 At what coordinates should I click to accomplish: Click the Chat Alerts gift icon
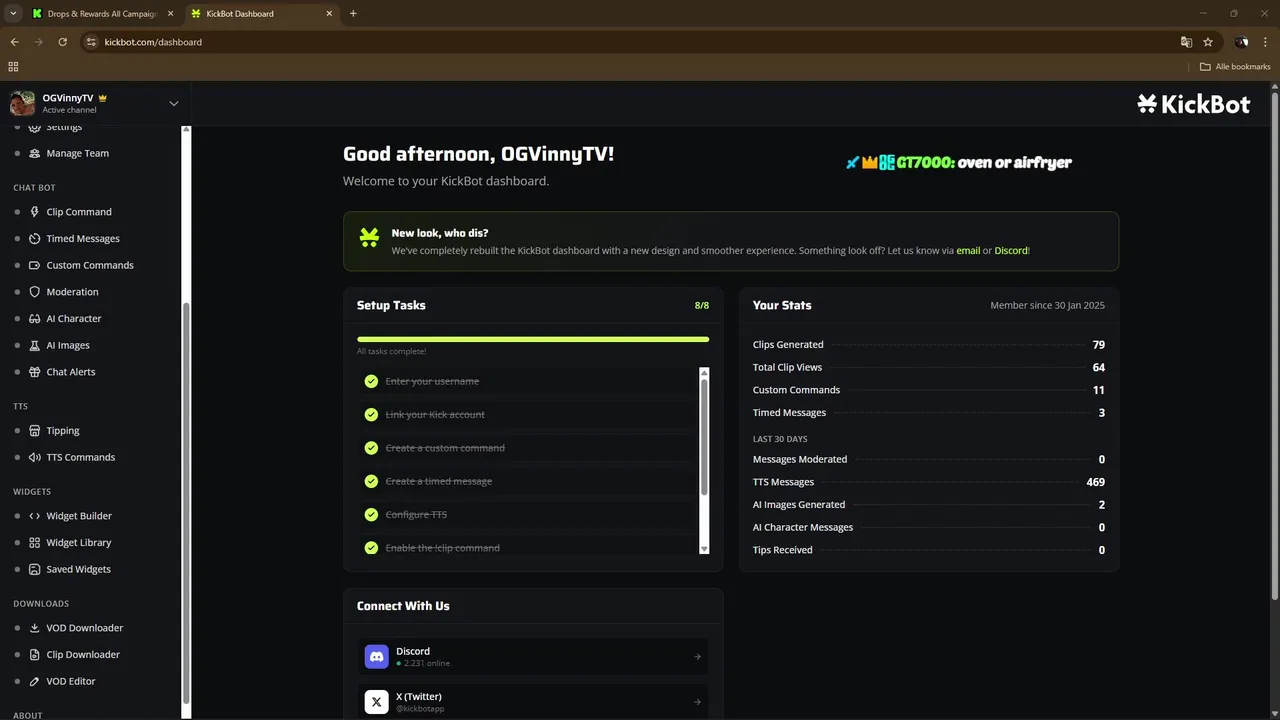[35, 372]
